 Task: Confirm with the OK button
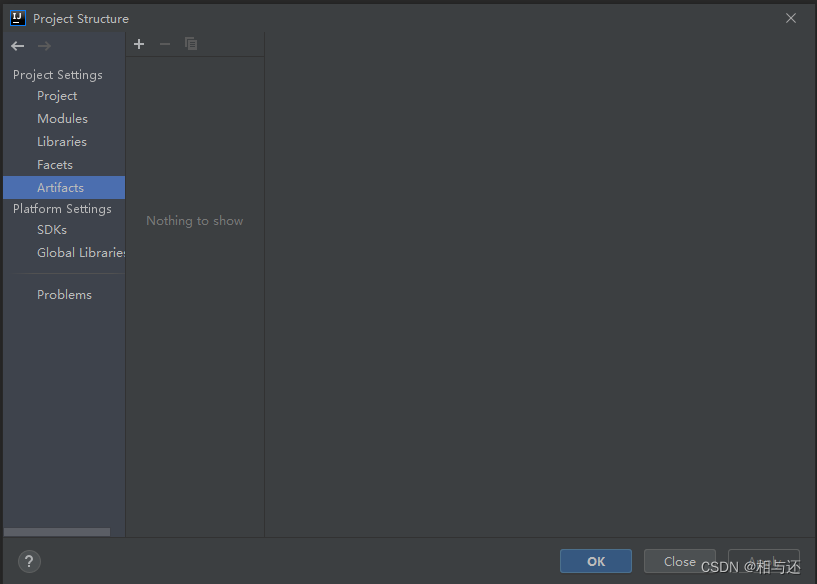click(596, 561)
